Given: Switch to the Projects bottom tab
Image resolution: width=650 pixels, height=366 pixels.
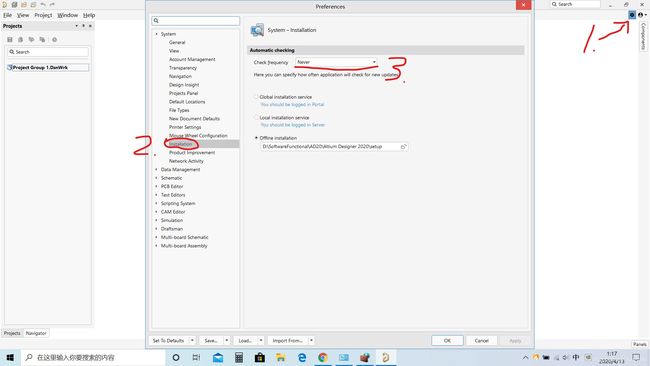Looking at the screenshot, I should point(12,333).
